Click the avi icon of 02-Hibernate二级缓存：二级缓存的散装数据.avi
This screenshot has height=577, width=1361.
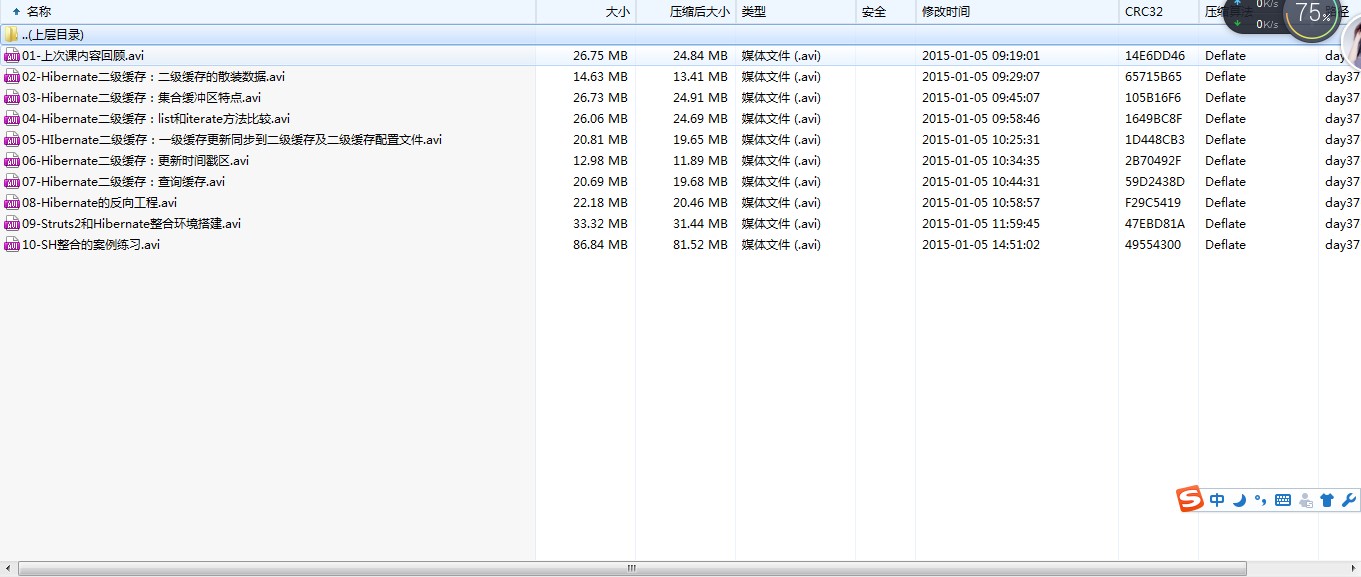[12, 77]
